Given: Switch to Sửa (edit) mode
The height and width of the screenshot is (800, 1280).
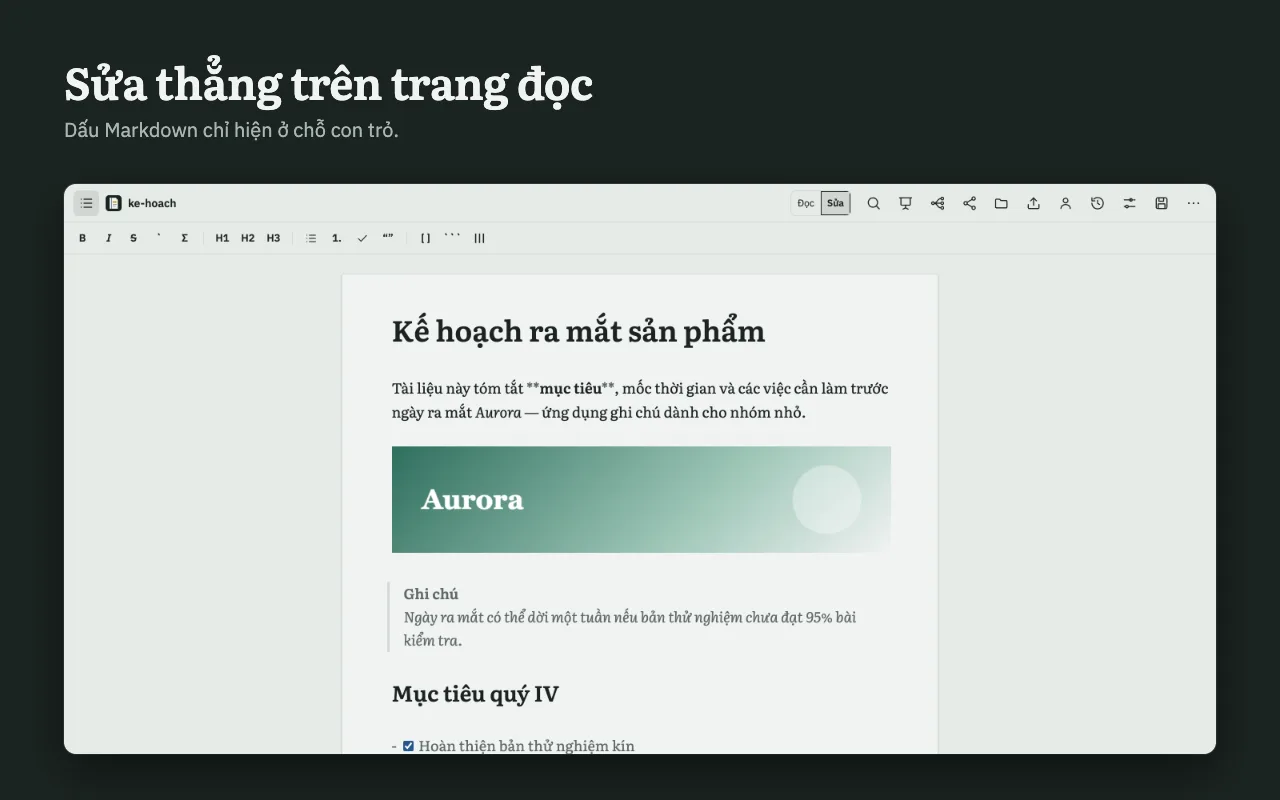Looking at the screenshot, I should [835, 203].
